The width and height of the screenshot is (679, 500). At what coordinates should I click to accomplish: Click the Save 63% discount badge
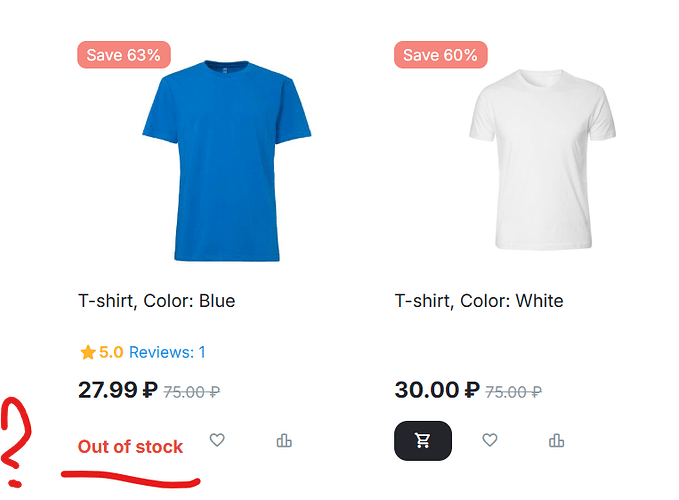point(123,55)
